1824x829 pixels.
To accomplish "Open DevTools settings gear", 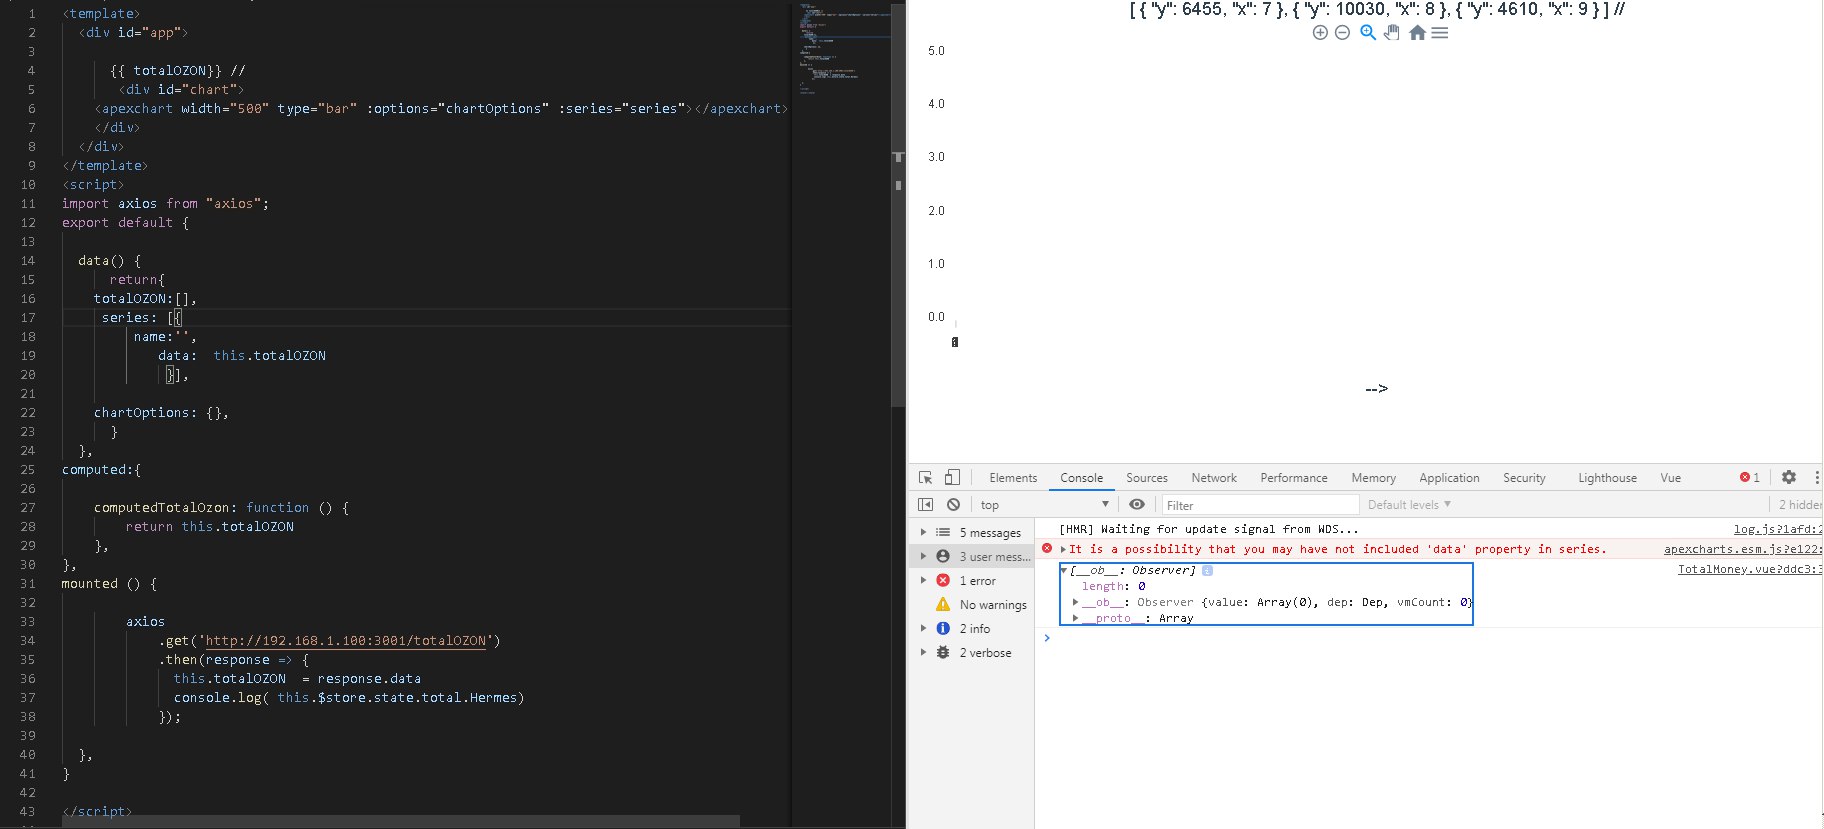I will pos(1789,478).
